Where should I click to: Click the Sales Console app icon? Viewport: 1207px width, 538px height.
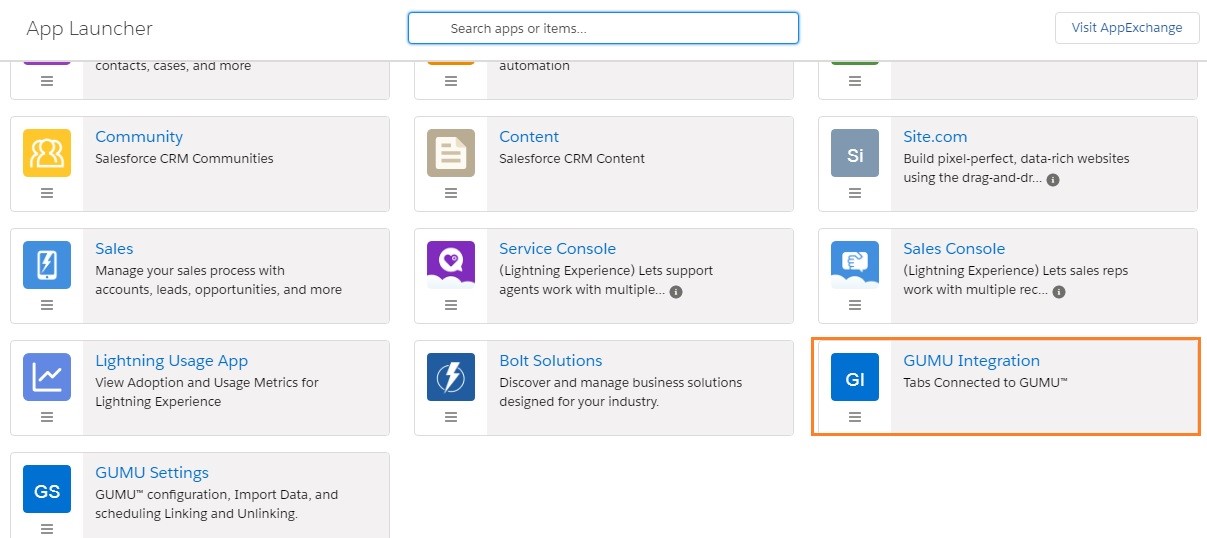tap(855, 265)
